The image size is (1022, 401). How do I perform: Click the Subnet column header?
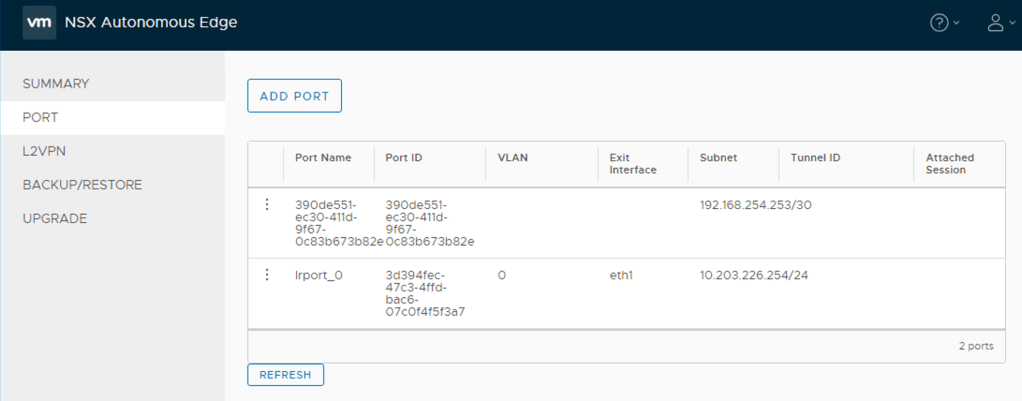[719, 157]
